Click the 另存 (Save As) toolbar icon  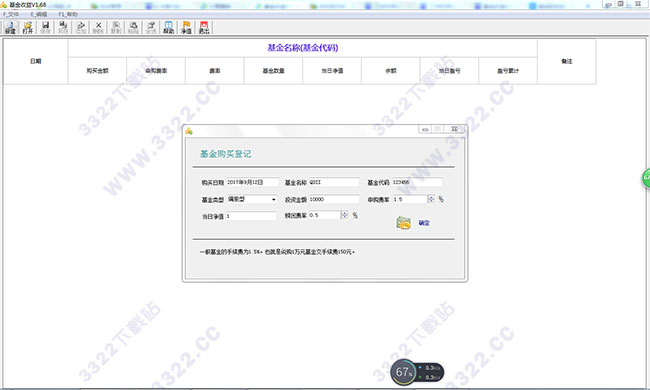coord(63,27)
